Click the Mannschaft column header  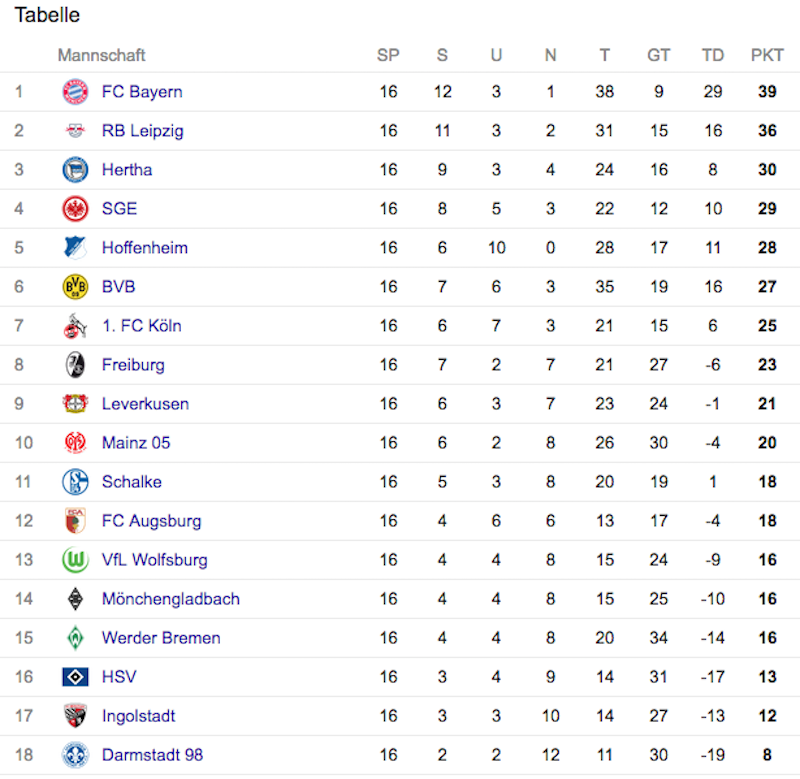click(x=102, y=55)
